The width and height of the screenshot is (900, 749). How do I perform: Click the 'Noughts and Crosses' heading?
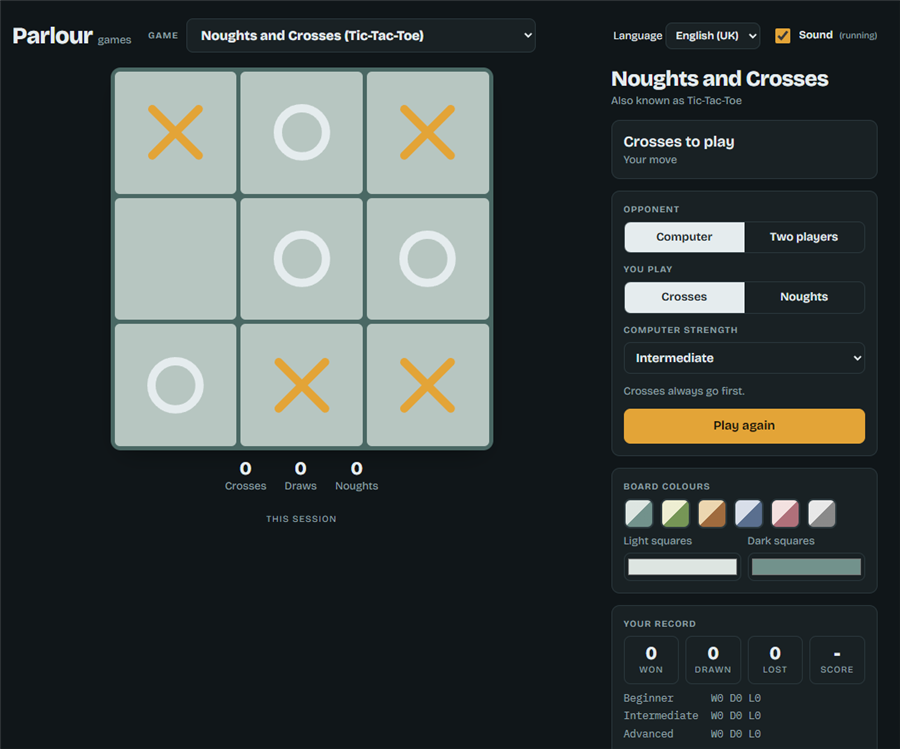click(720, 79)
